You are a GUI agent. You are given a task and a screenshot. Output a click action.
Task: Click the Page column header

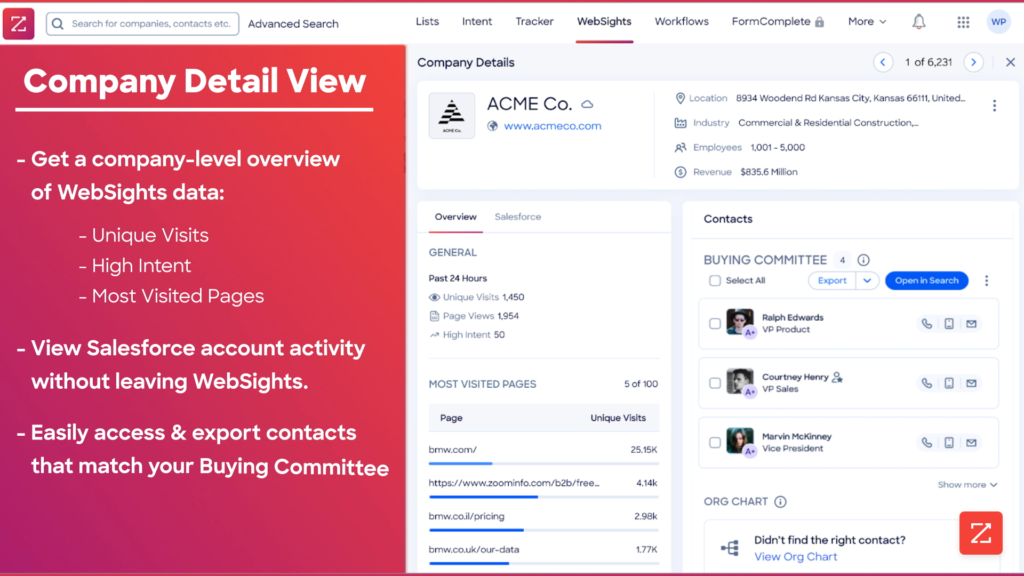451,418
